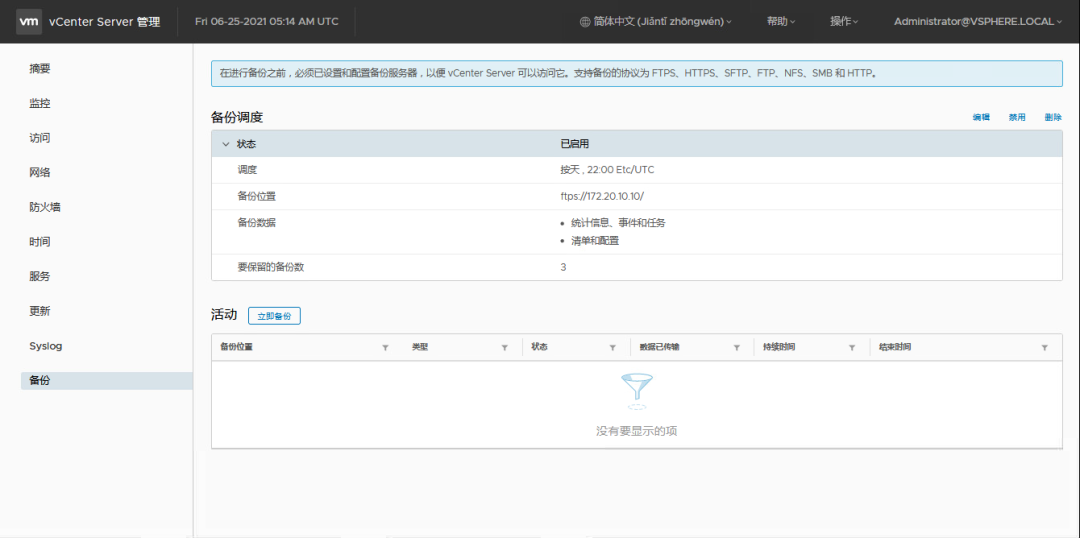Click the 类型 column header
1080x538 pixels.
(420, 347)
